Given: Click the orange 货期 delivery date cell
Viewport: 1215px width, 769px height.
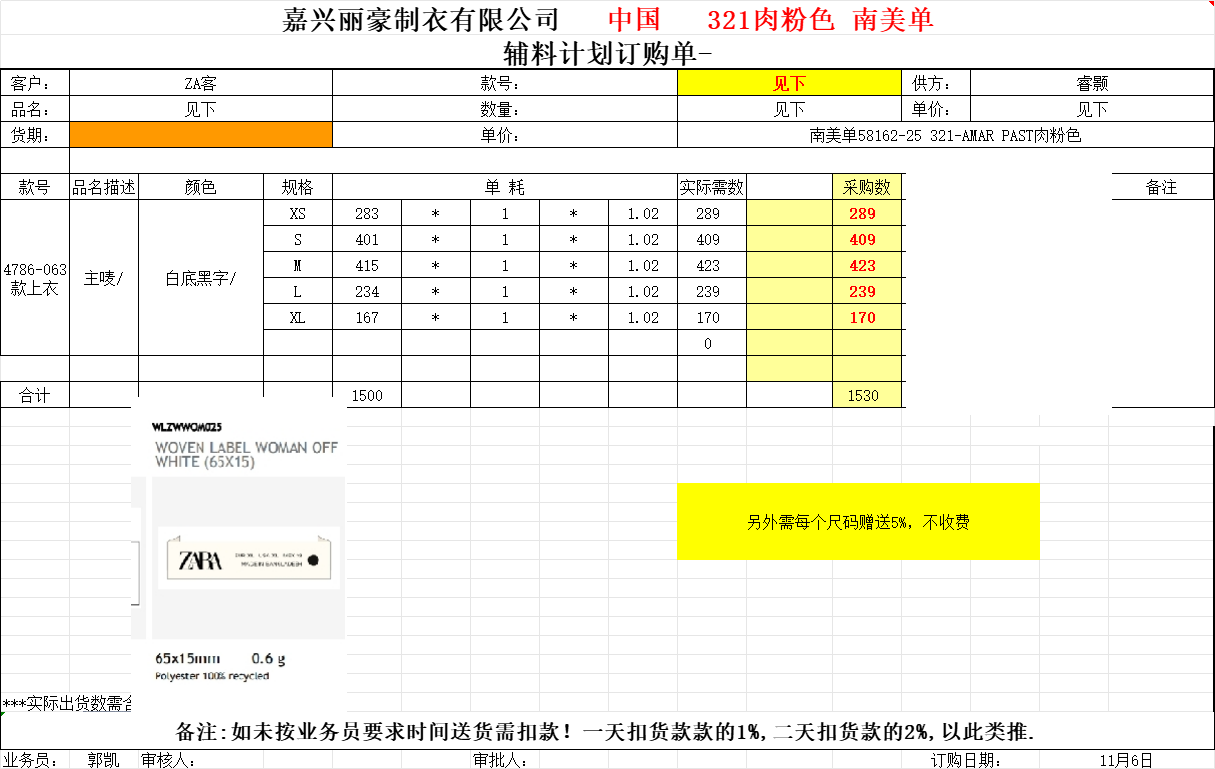Looking at the screenshot, I should coord(201,135).
